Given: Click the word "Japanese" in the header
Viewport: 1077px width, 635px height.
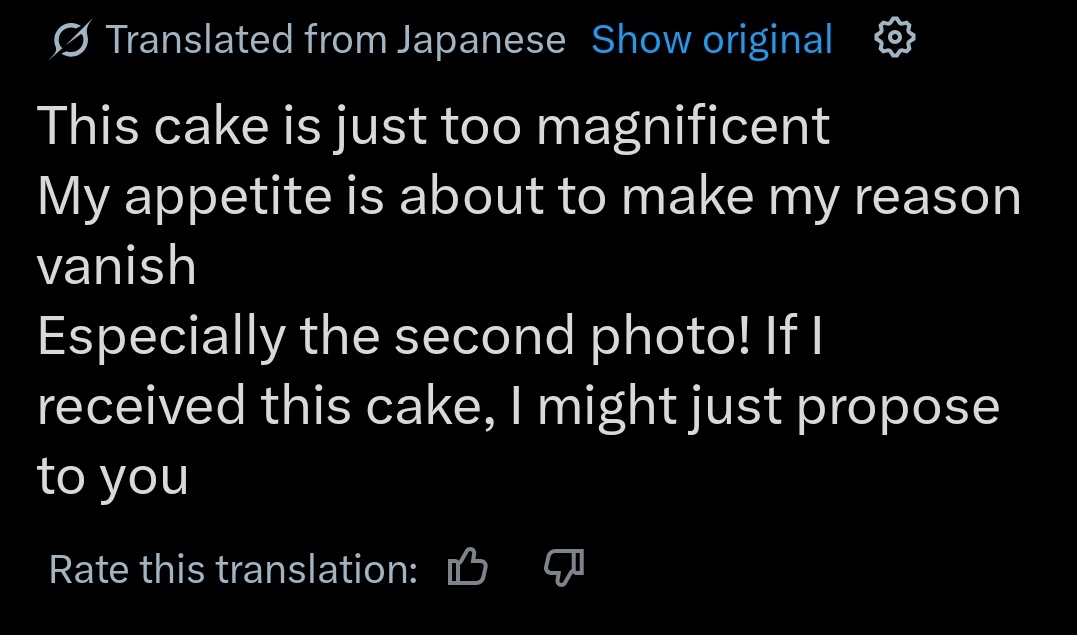Looking at the screenshot, I should 480,40.
